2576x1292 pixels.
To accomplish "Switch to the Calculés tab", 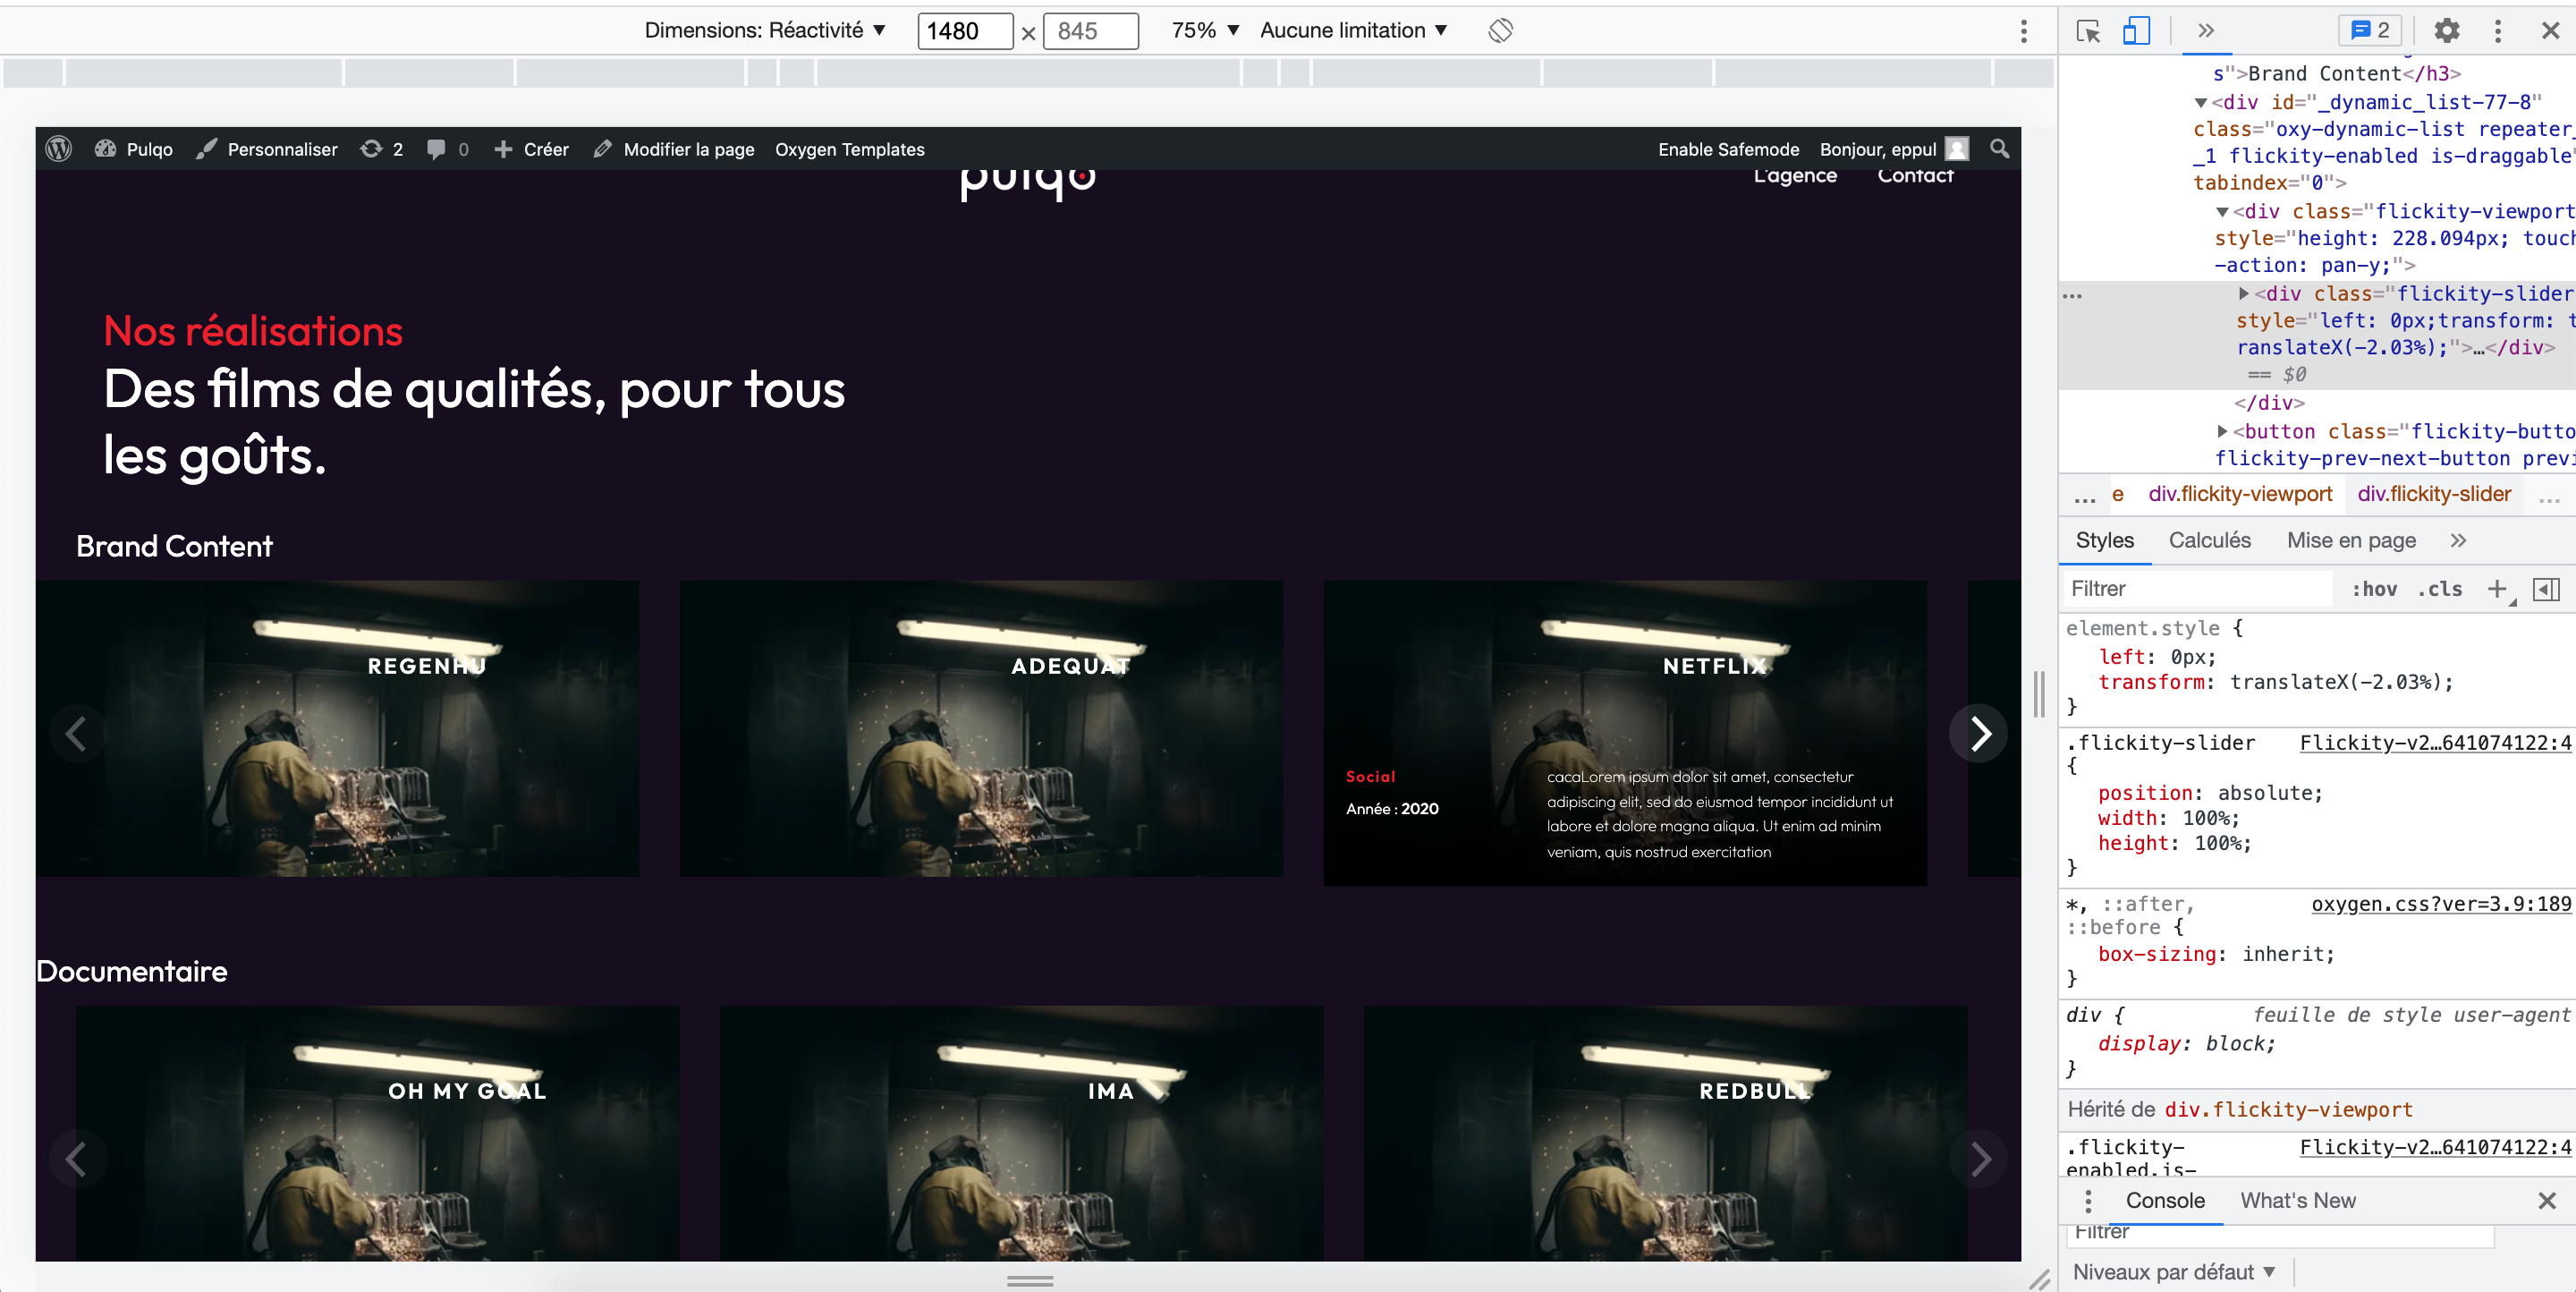I will coord(2209,540).
